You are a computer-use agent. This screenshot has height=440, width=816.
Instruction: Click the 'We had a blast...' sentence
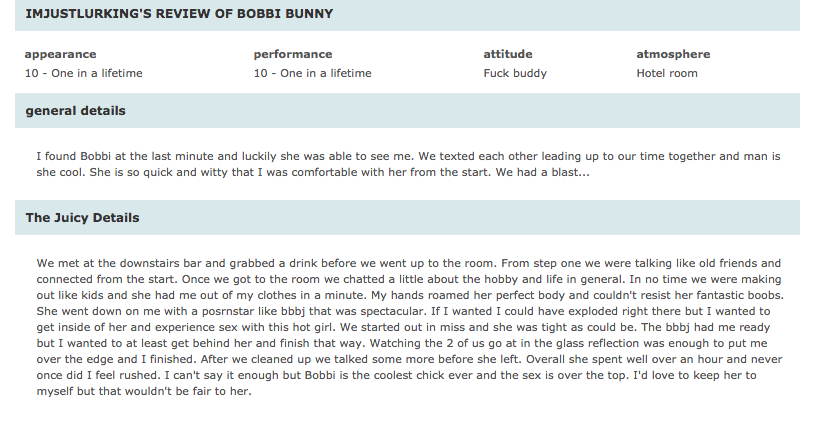[x=542, y=172]
